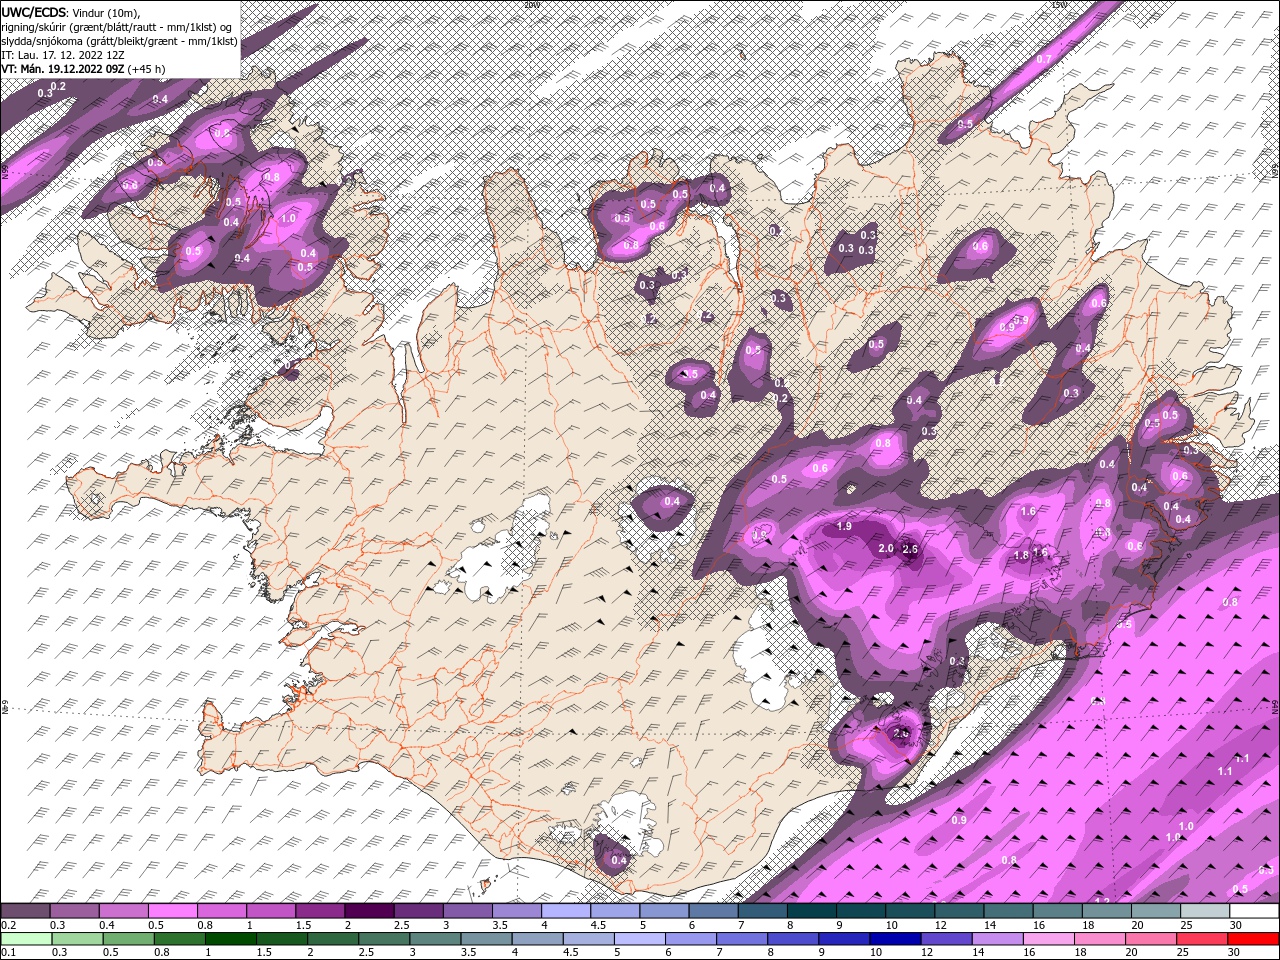Click the UWC/ECDS title text

(34, 12)
